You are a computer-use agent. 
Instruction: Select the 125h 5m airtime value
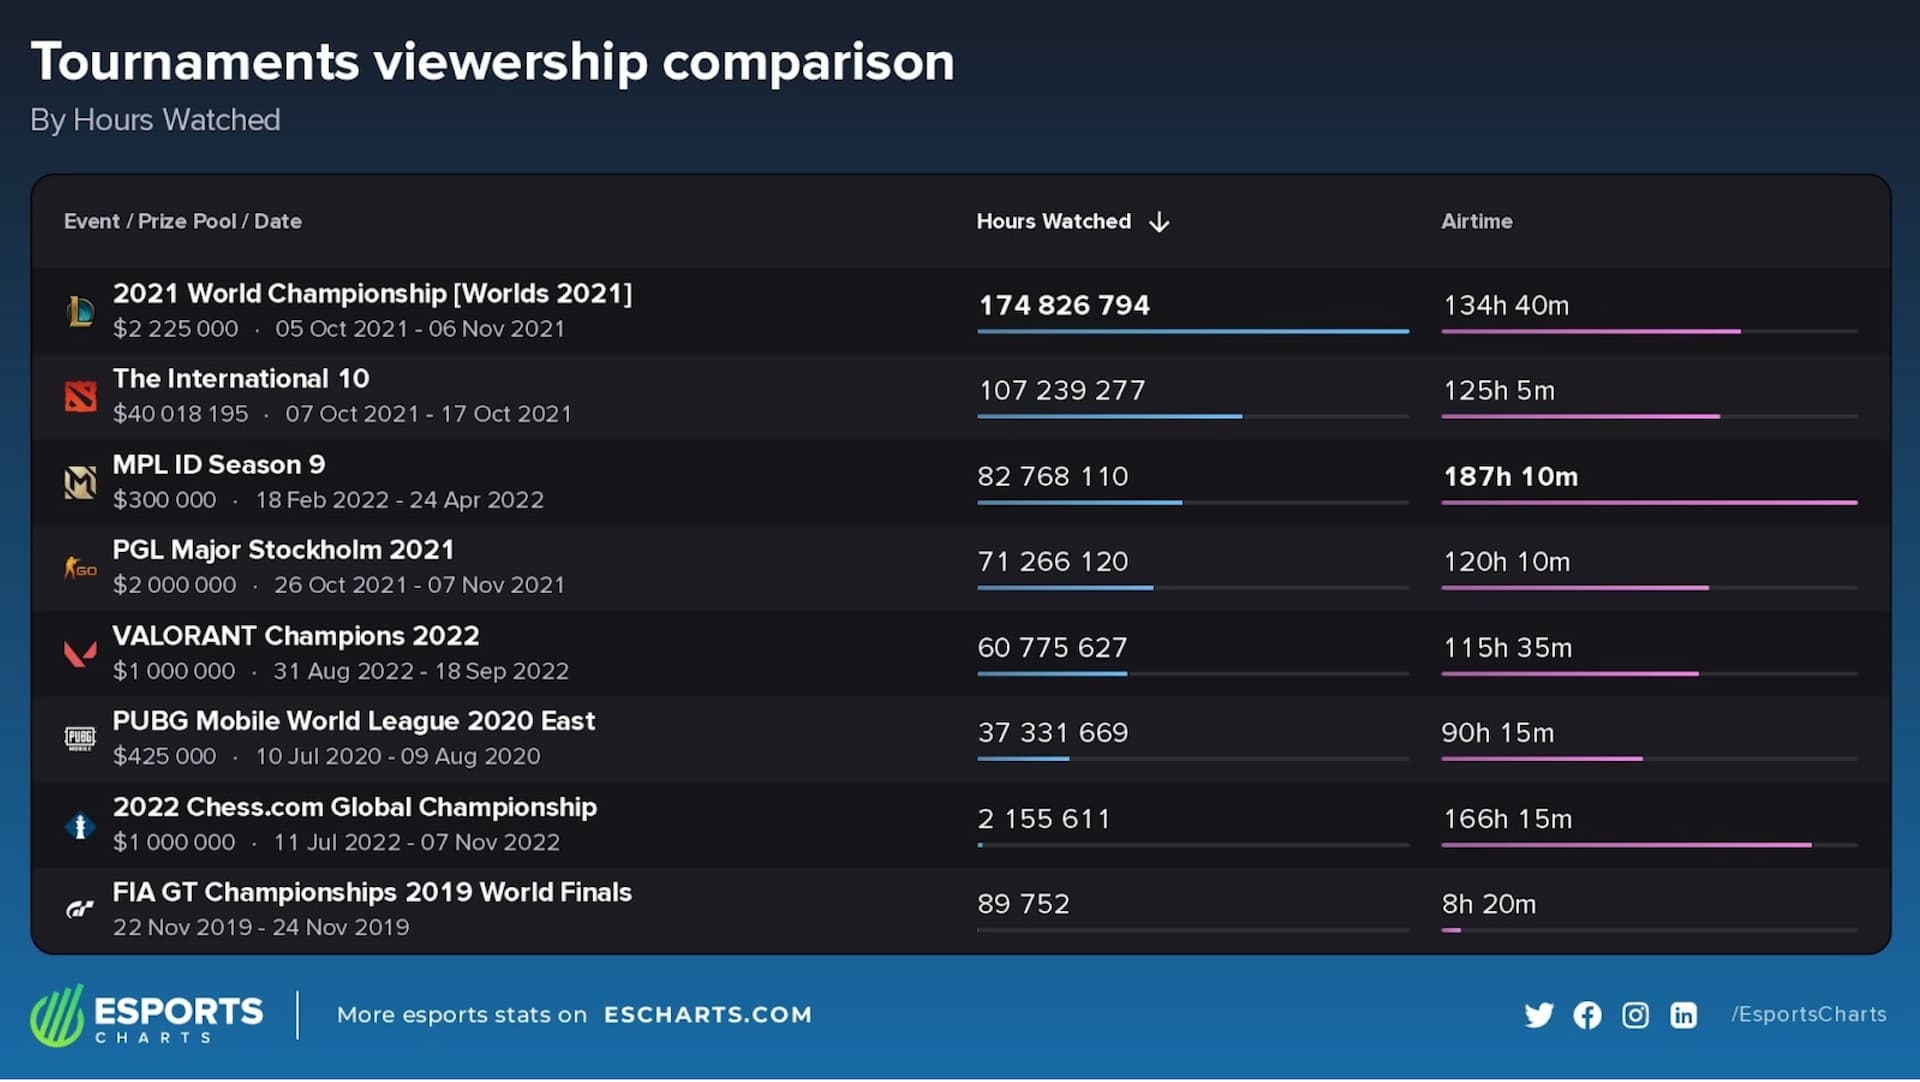pyautogui.click(x=1499, y=390)
